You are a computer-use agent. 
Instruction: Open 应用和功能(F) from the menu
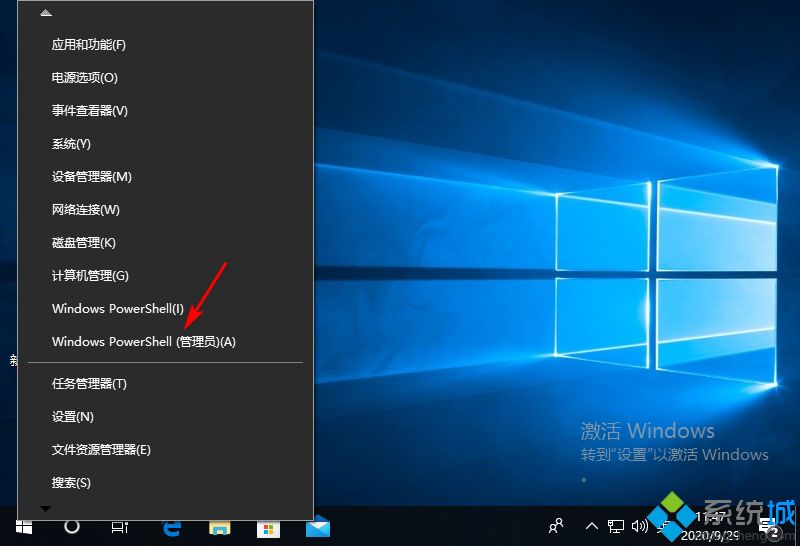165,45
